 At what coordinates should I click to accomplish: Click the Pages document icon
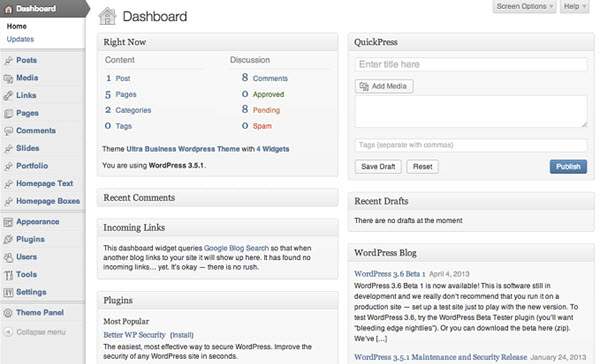coord(8,113)
